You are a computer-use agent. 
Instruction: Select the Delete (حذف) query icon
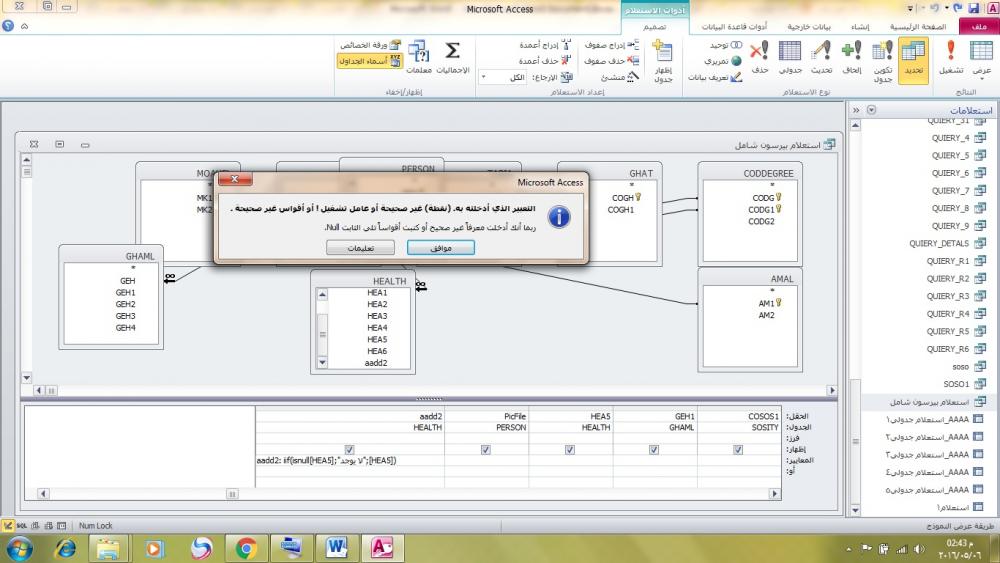coord(760,57)
